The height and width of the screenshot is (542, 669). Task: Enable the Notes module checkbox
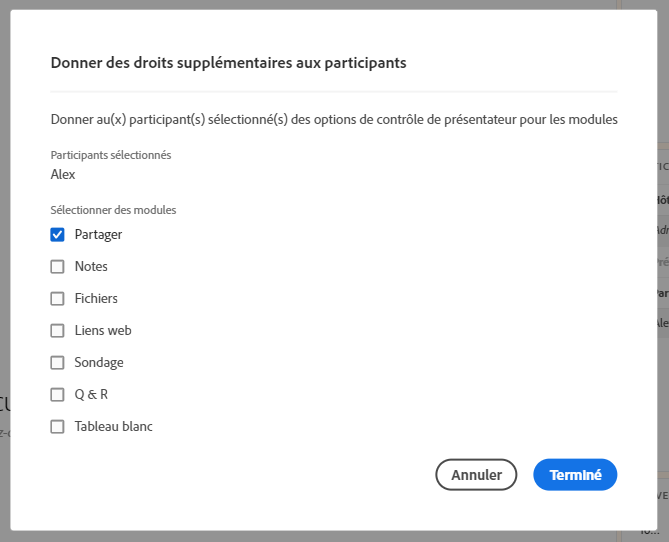[x=58, y=267]
